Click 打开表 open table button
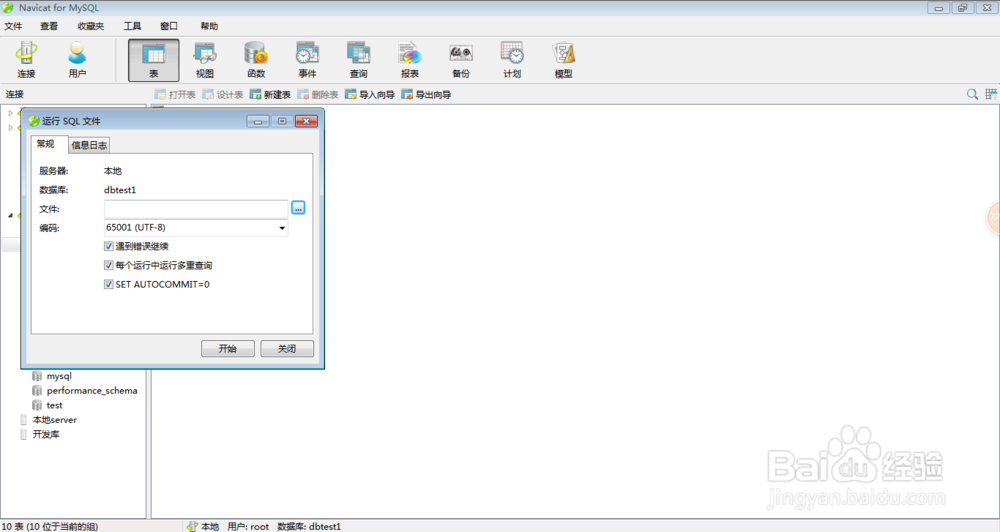This screenshot has width=1000, height=532. coord(175,94)
